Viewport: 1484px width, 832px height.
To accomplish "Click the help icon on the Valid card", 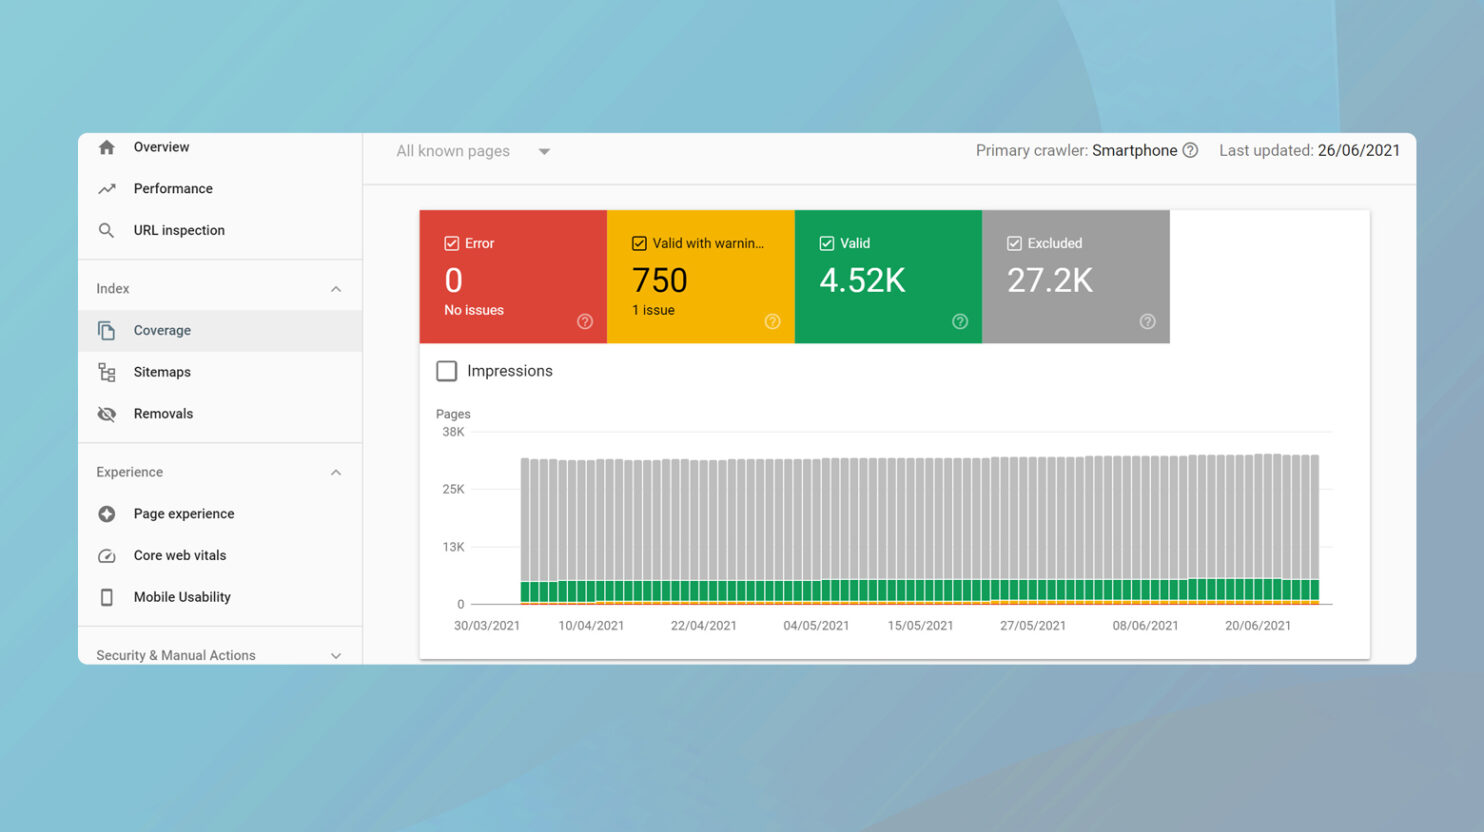I will coord(960,321).
